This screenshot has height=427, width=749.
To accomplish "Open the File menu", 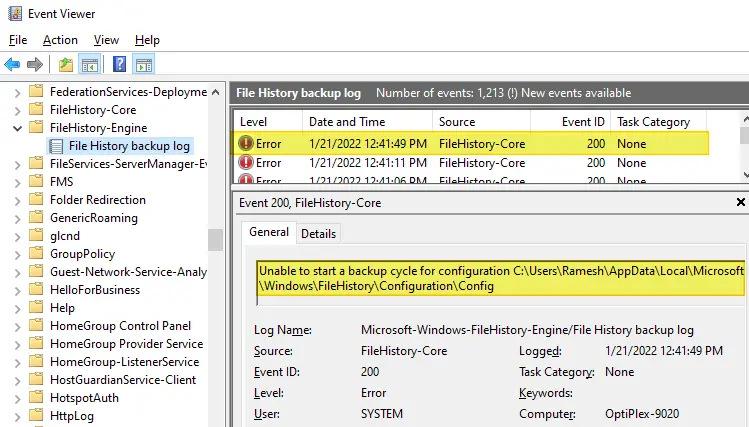I will (x=18, y=40).
